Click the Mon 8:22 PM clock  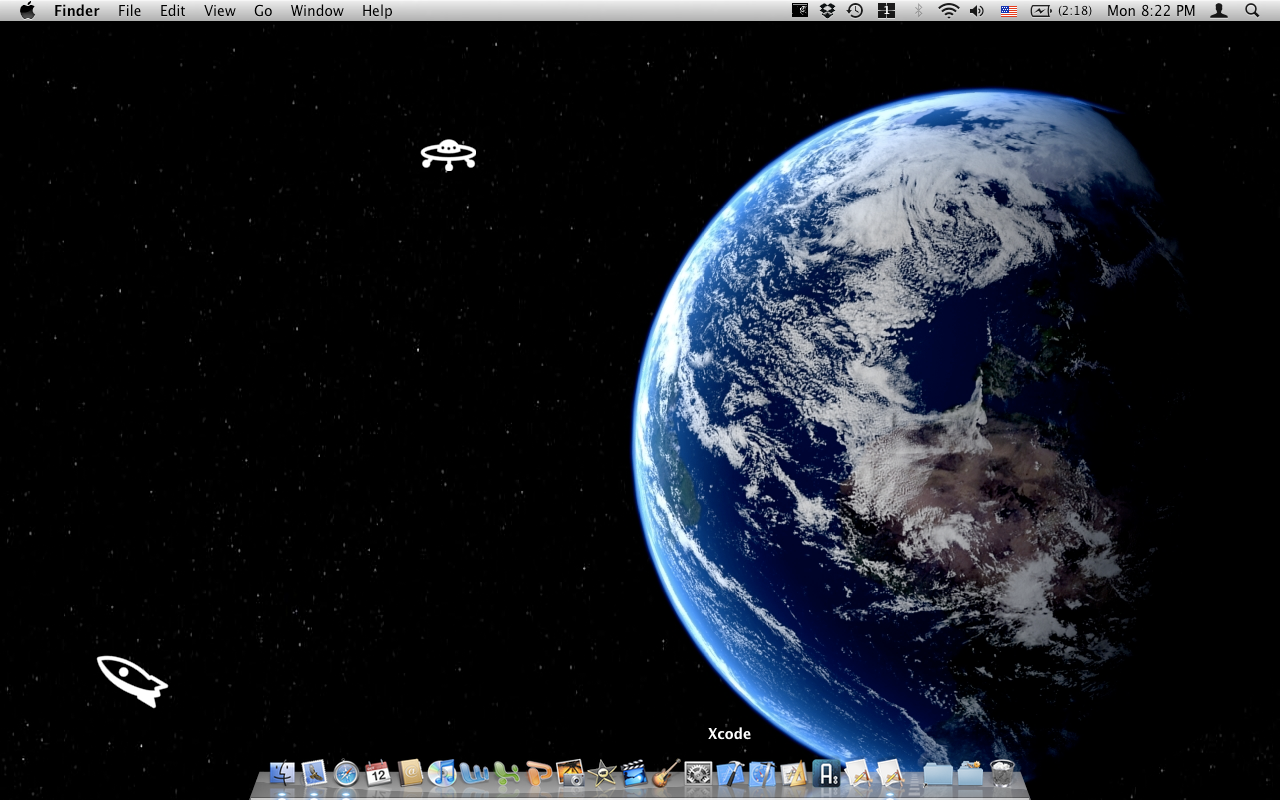click(1151, 11)
